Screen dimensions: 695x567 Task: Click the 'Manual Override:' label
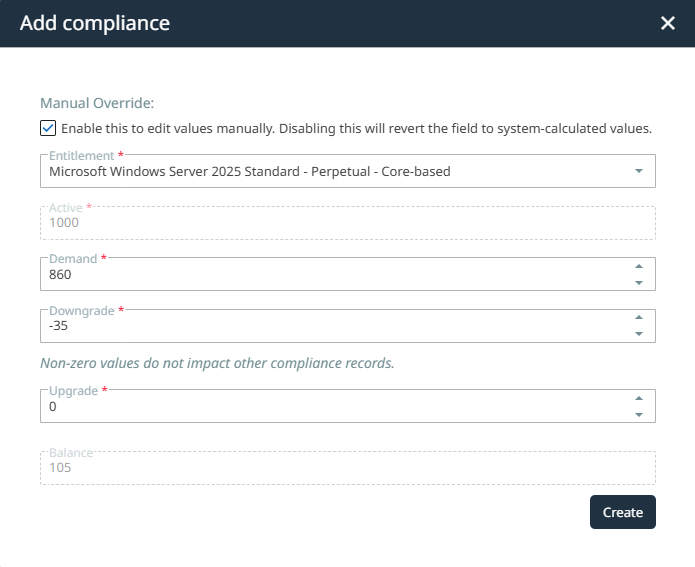pos(97,103)
